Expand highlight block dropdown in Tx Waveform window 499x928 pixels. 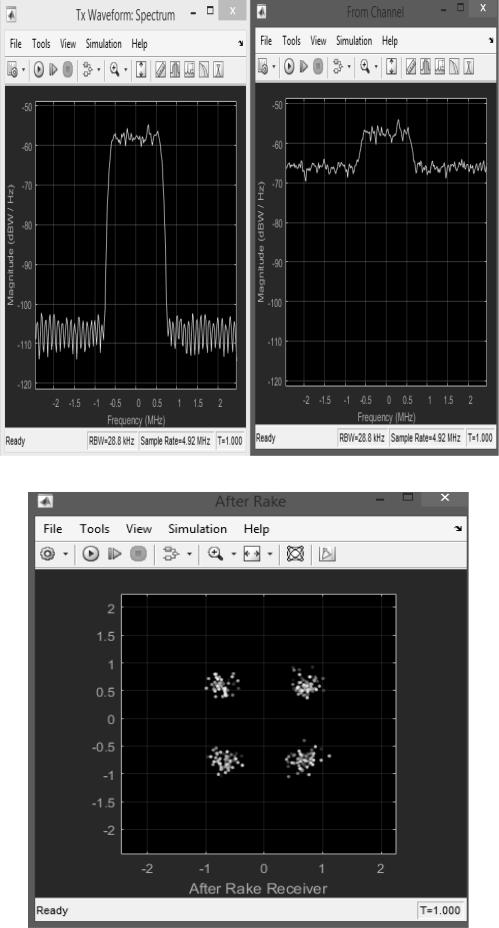(98, 70)
